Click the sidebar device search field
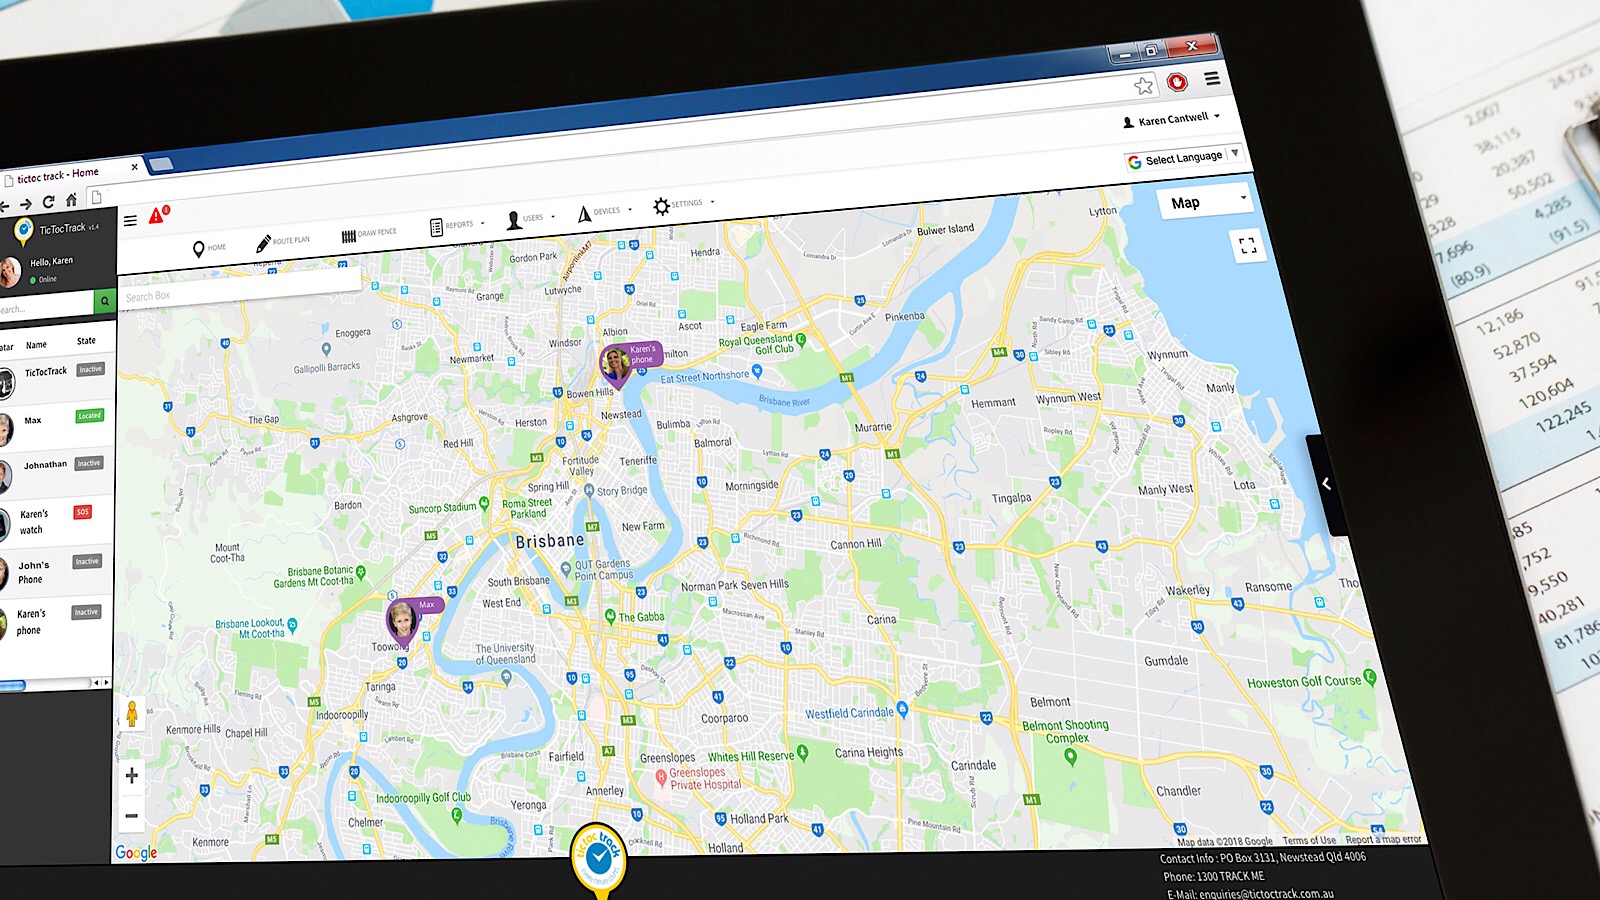Image resolution: width=1600 pixels, height=900 pixels. coord(46,306)
